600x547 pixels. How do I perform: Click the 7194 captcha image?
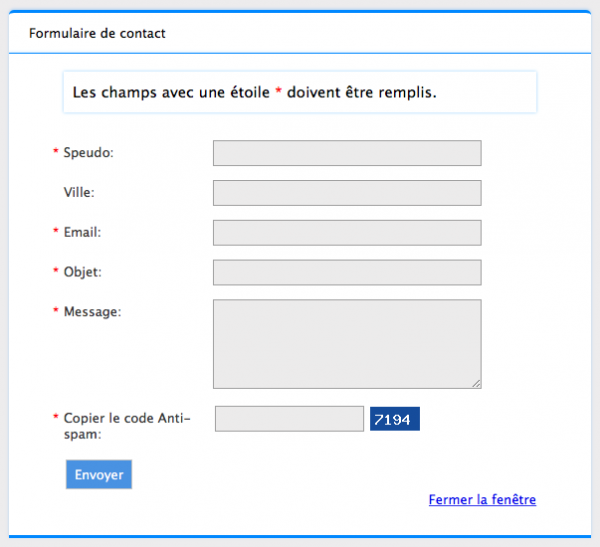coord(394,419)
